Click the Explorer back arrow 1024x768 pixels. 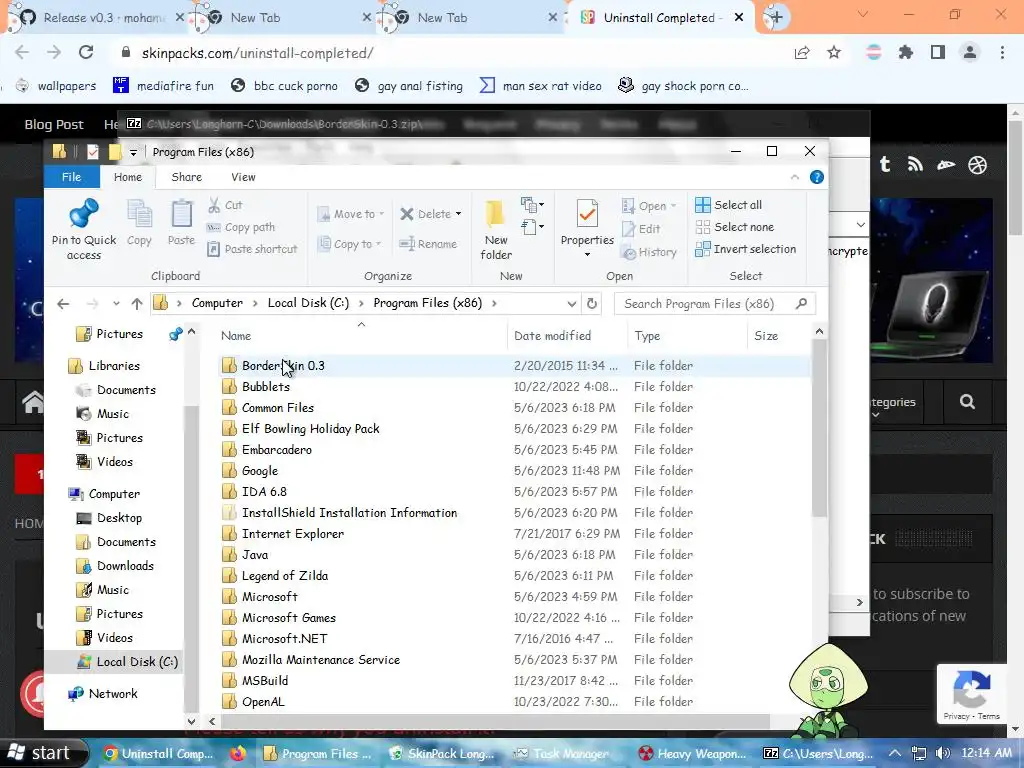point(63,304)
